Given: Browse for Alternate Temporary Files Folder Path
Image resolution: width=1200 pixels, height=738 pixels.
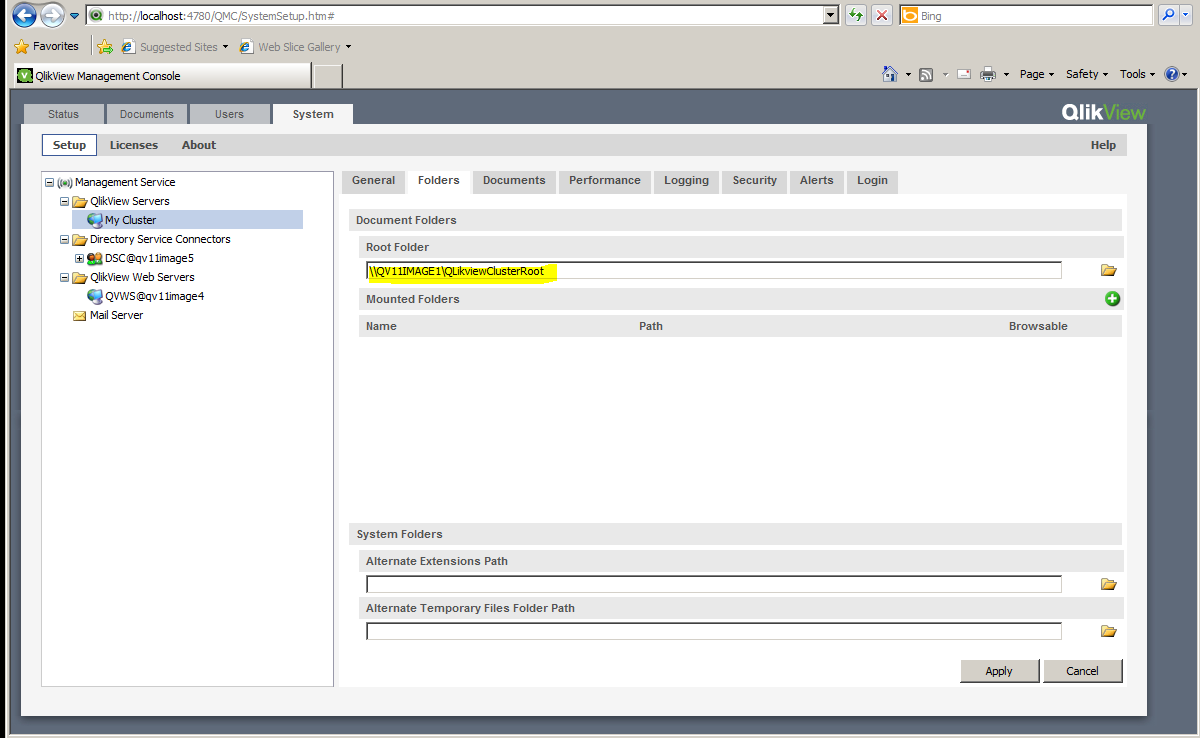Looking at the screenshot, I should [x=1108, y=630].
